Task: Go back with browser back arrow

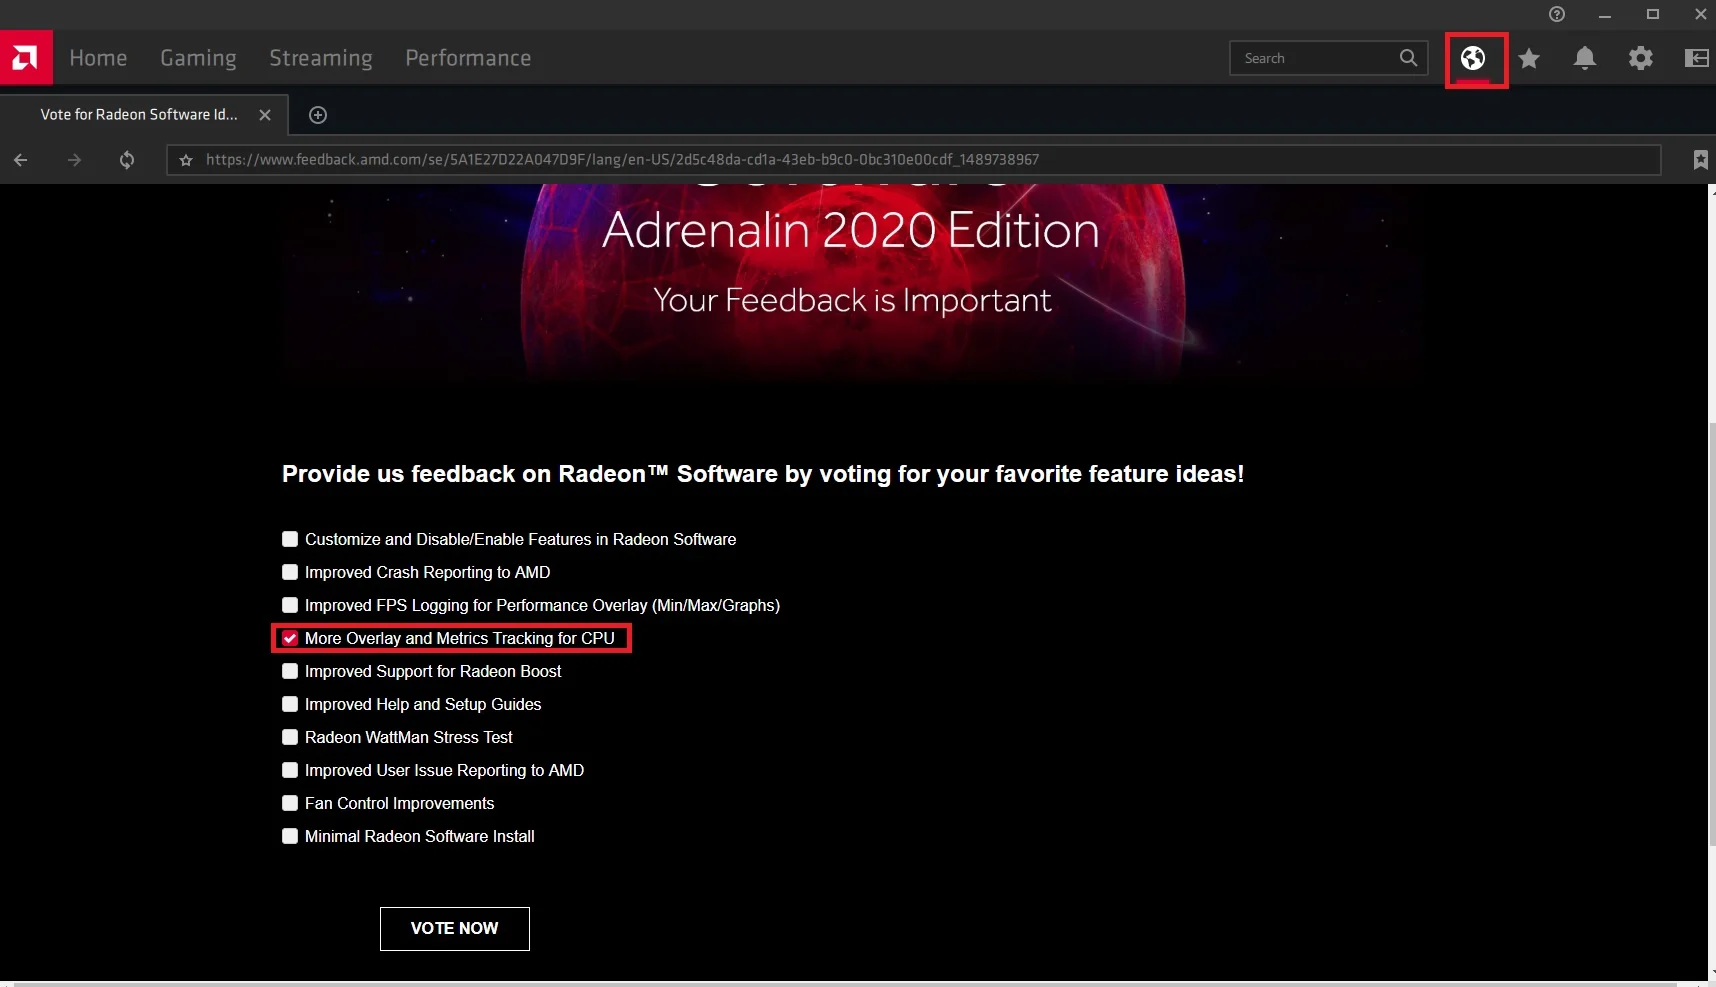Action: click(21, 160)
